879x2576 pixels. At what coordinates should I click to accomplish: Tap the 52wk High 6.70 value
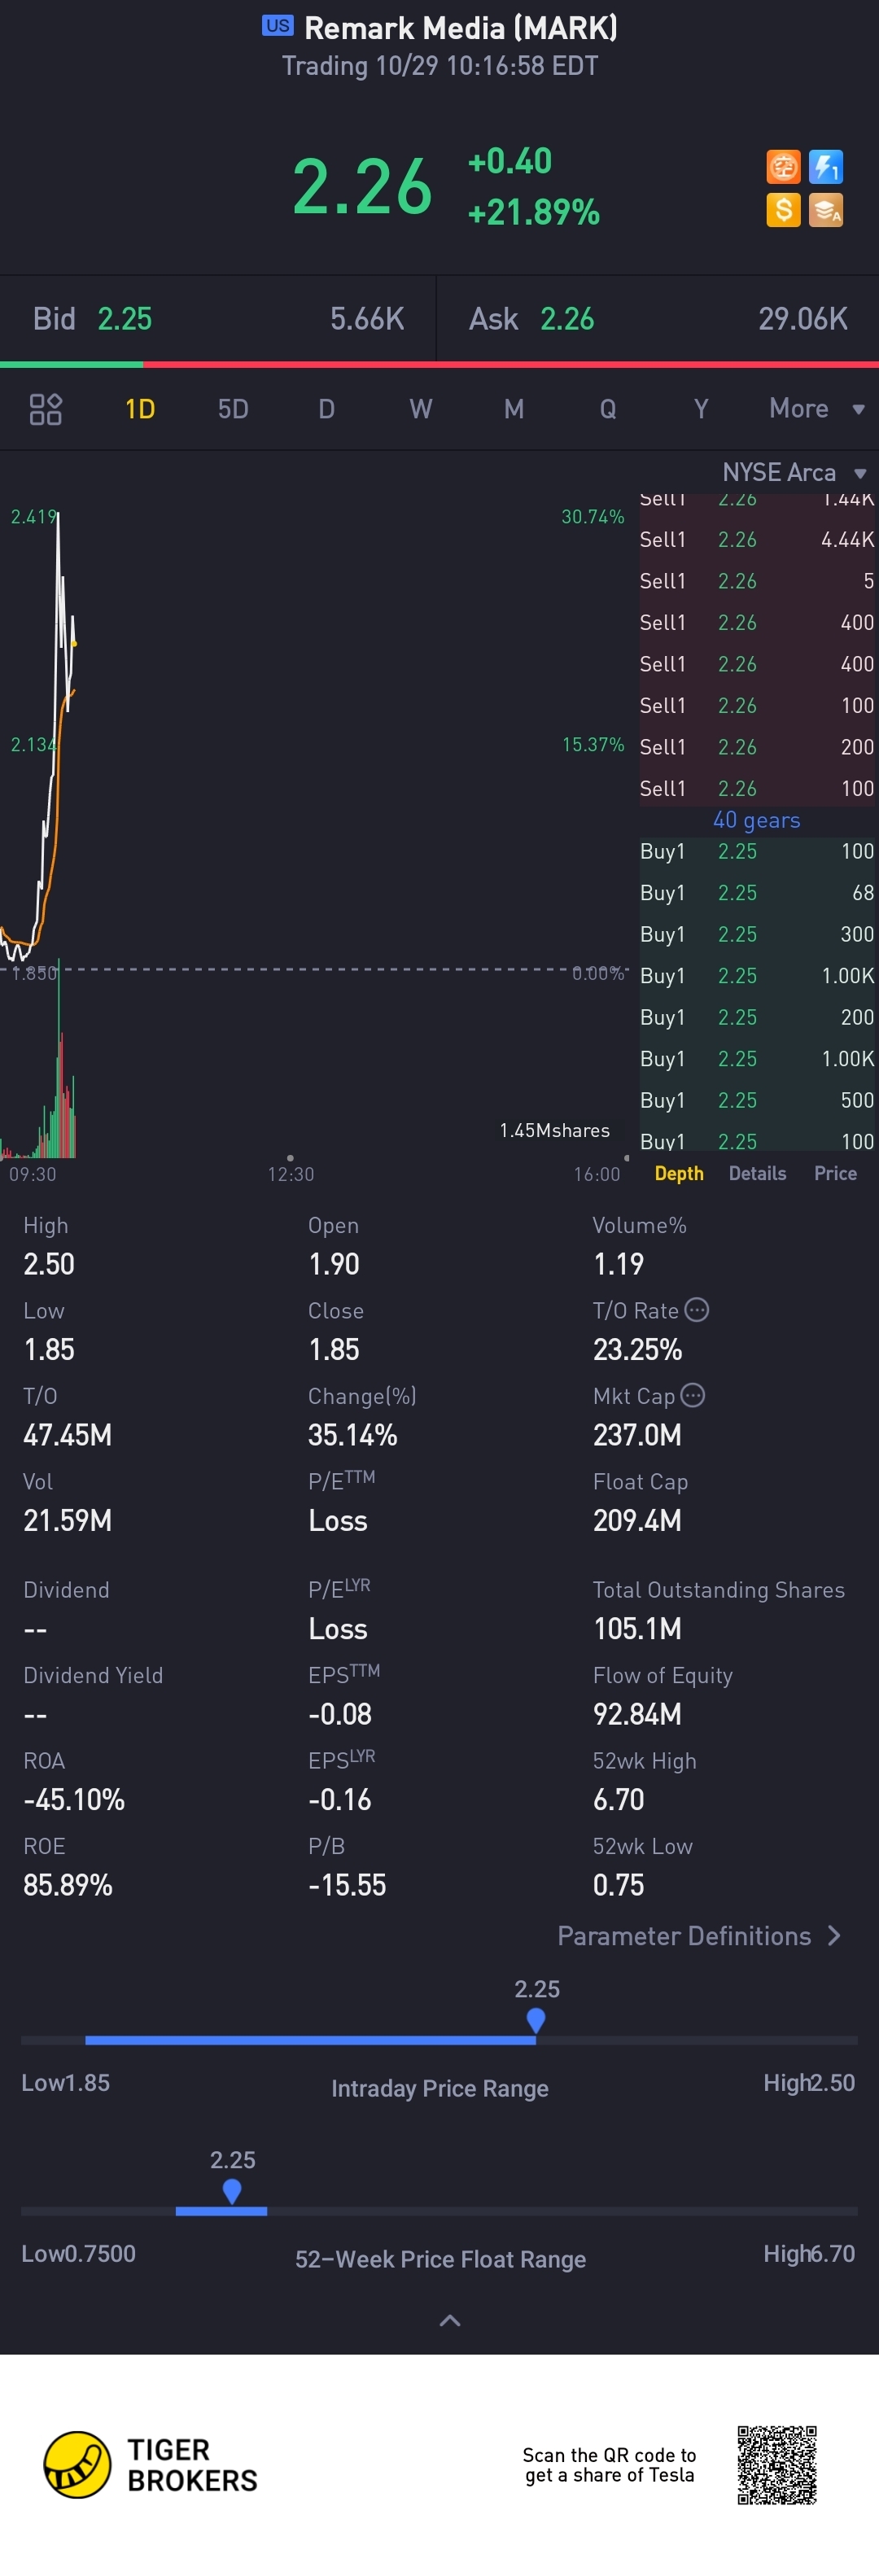[619, 1799]
